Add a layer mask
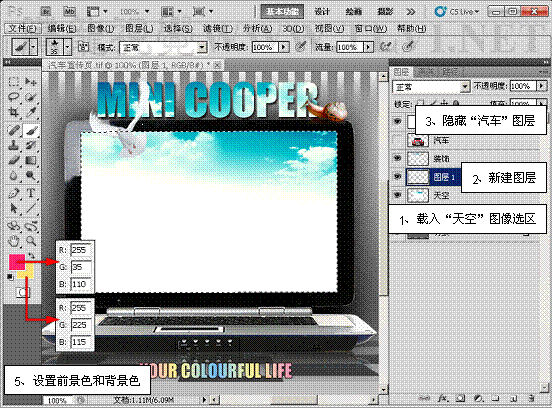Screen dimensions: 552x408 (460, 398)
